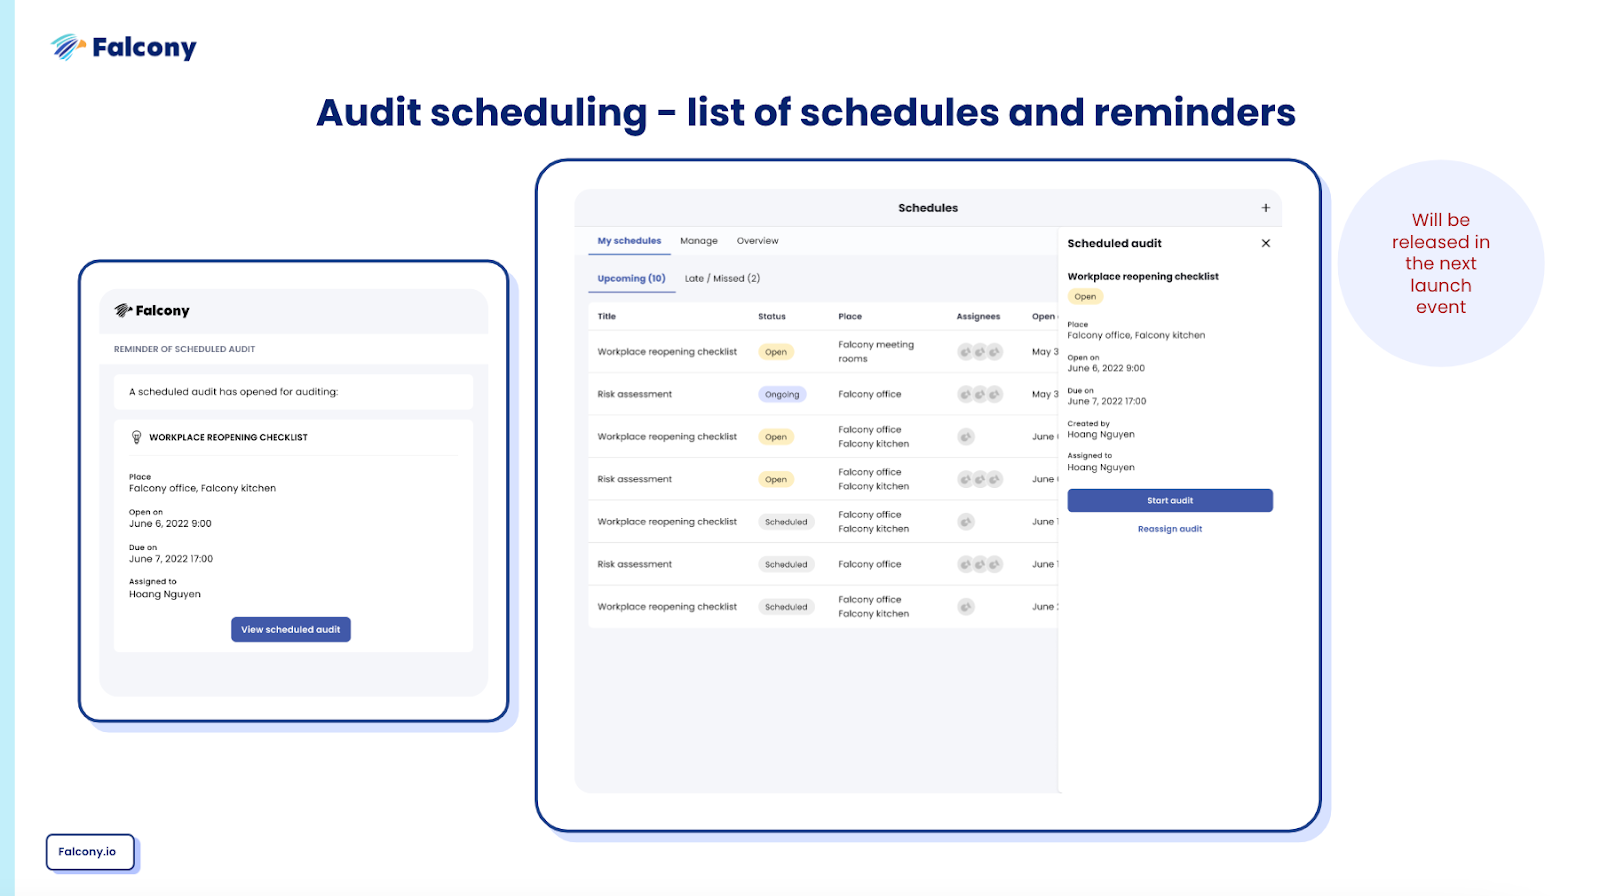This screenshot has width=1600, height=896.
Task: Select the Upcoming (10) tab
Action: tap(631, 279)
